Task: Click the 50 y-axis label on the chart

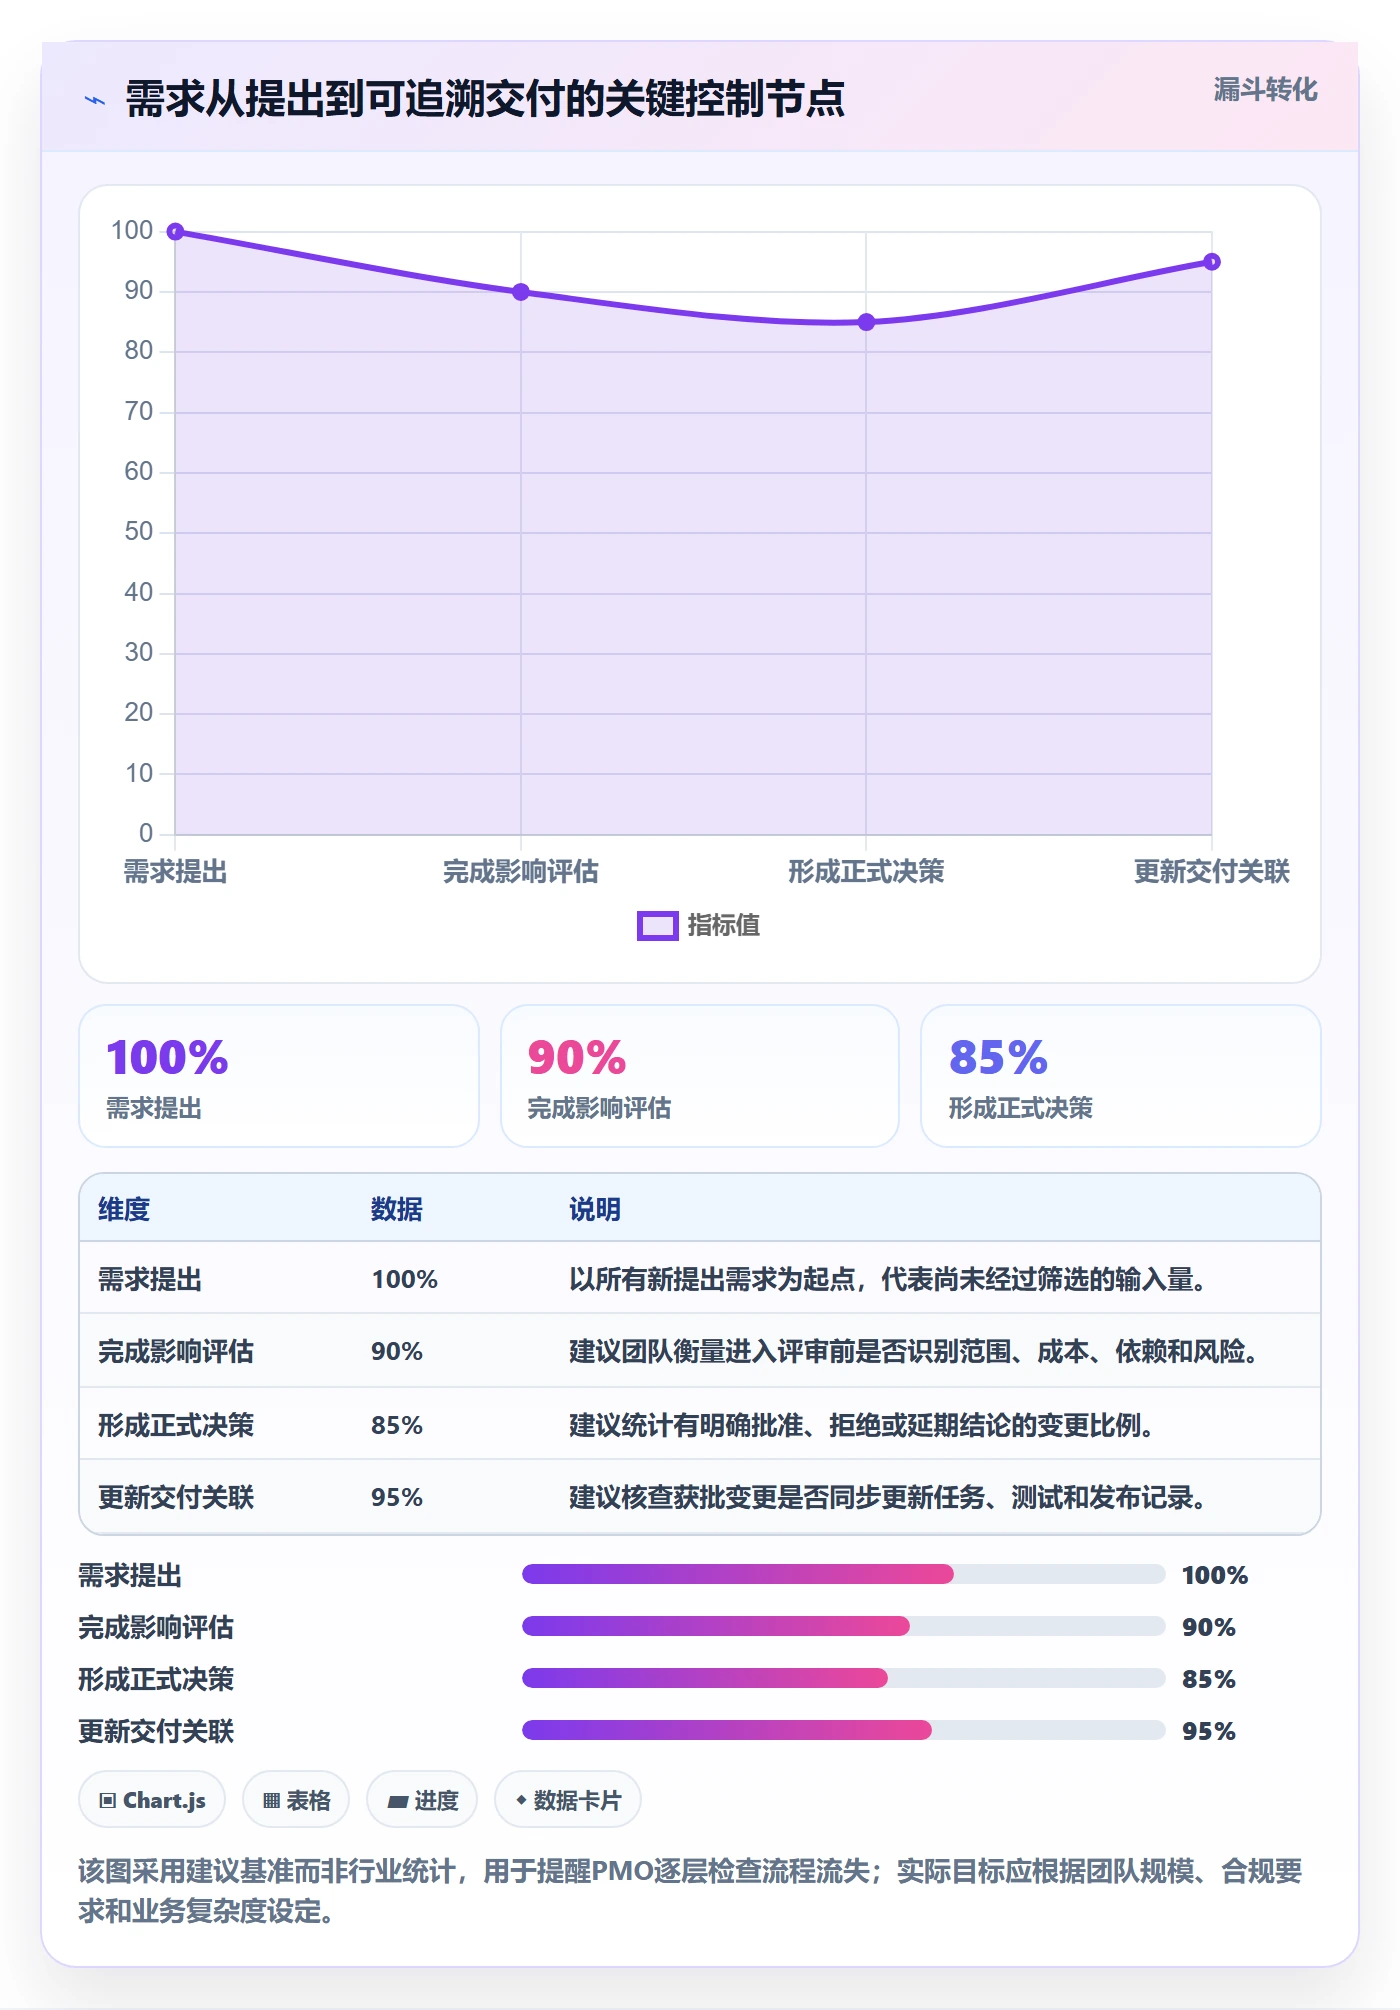Action: 139,531
